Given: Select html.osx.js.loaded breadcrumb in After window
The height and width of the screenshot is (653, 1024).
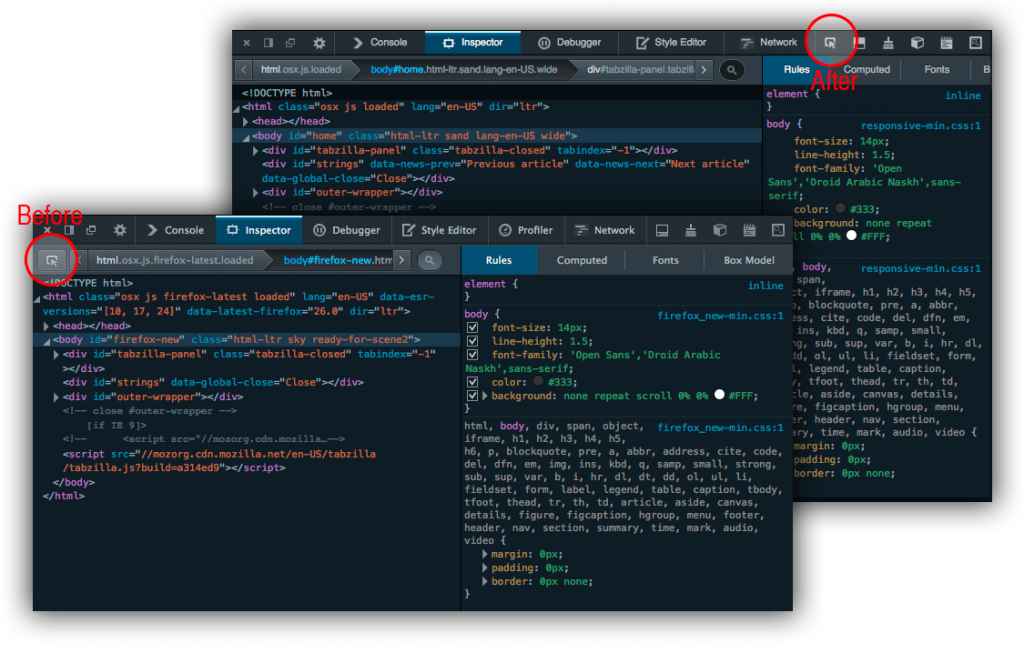Looking at the screenshot, I should (301, 70).
